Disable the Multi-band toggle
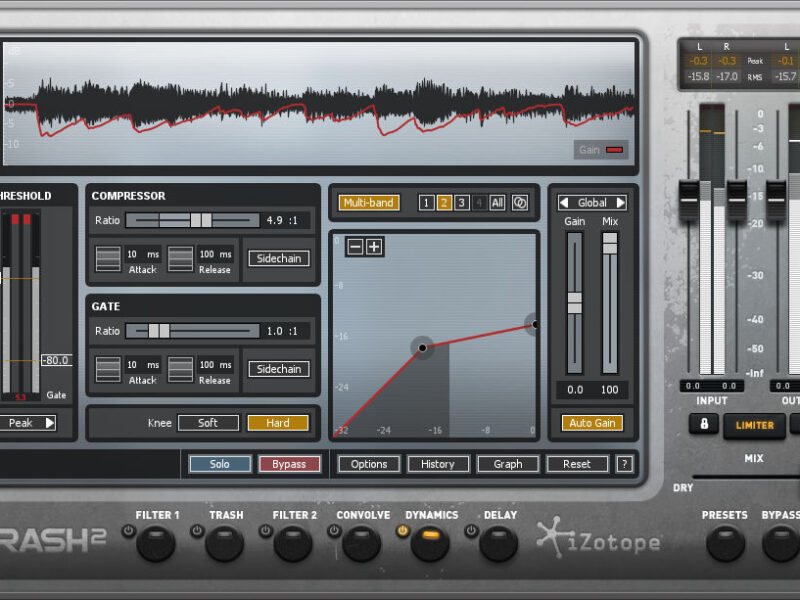Image resolution: width=800 pixels, height=600 pixels. (x=369, y=203)
